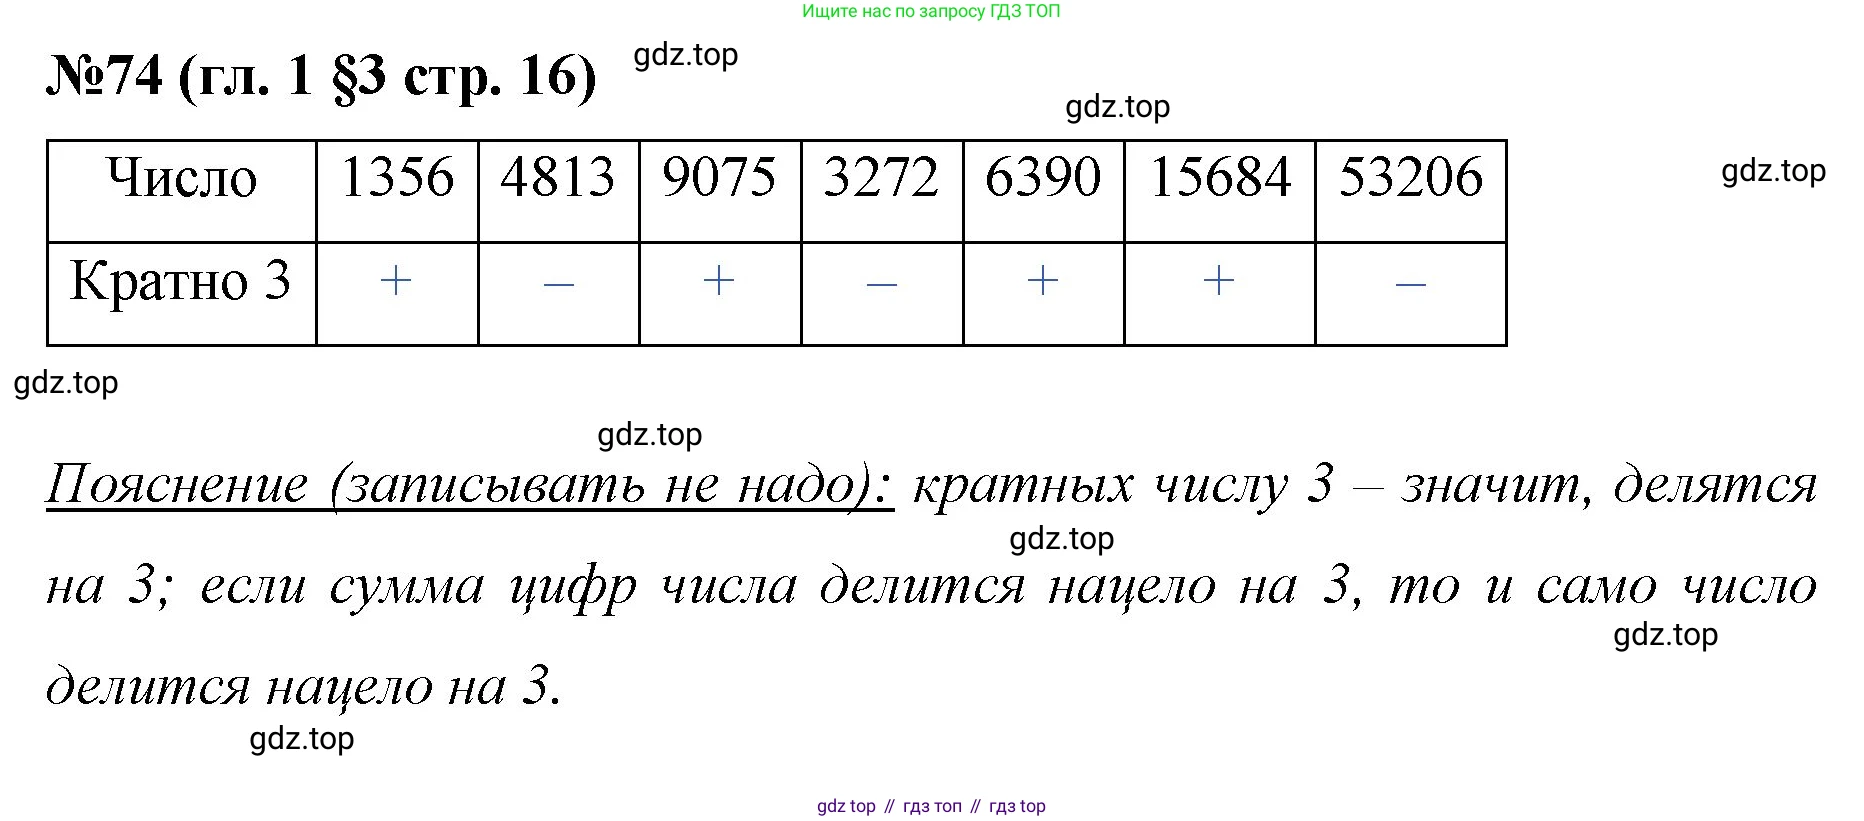1864x821 pixels.
Task: Click the purple 'gdz top // гдз топ' footer
Action: click(931, 806)
